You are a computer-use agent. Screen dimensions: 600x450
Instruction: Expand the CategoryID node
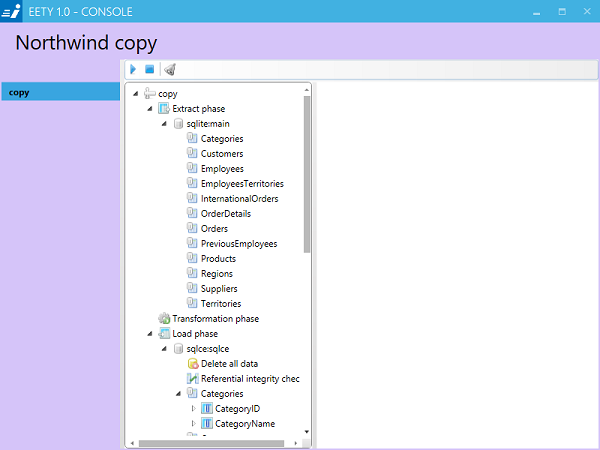coord(193,409)
